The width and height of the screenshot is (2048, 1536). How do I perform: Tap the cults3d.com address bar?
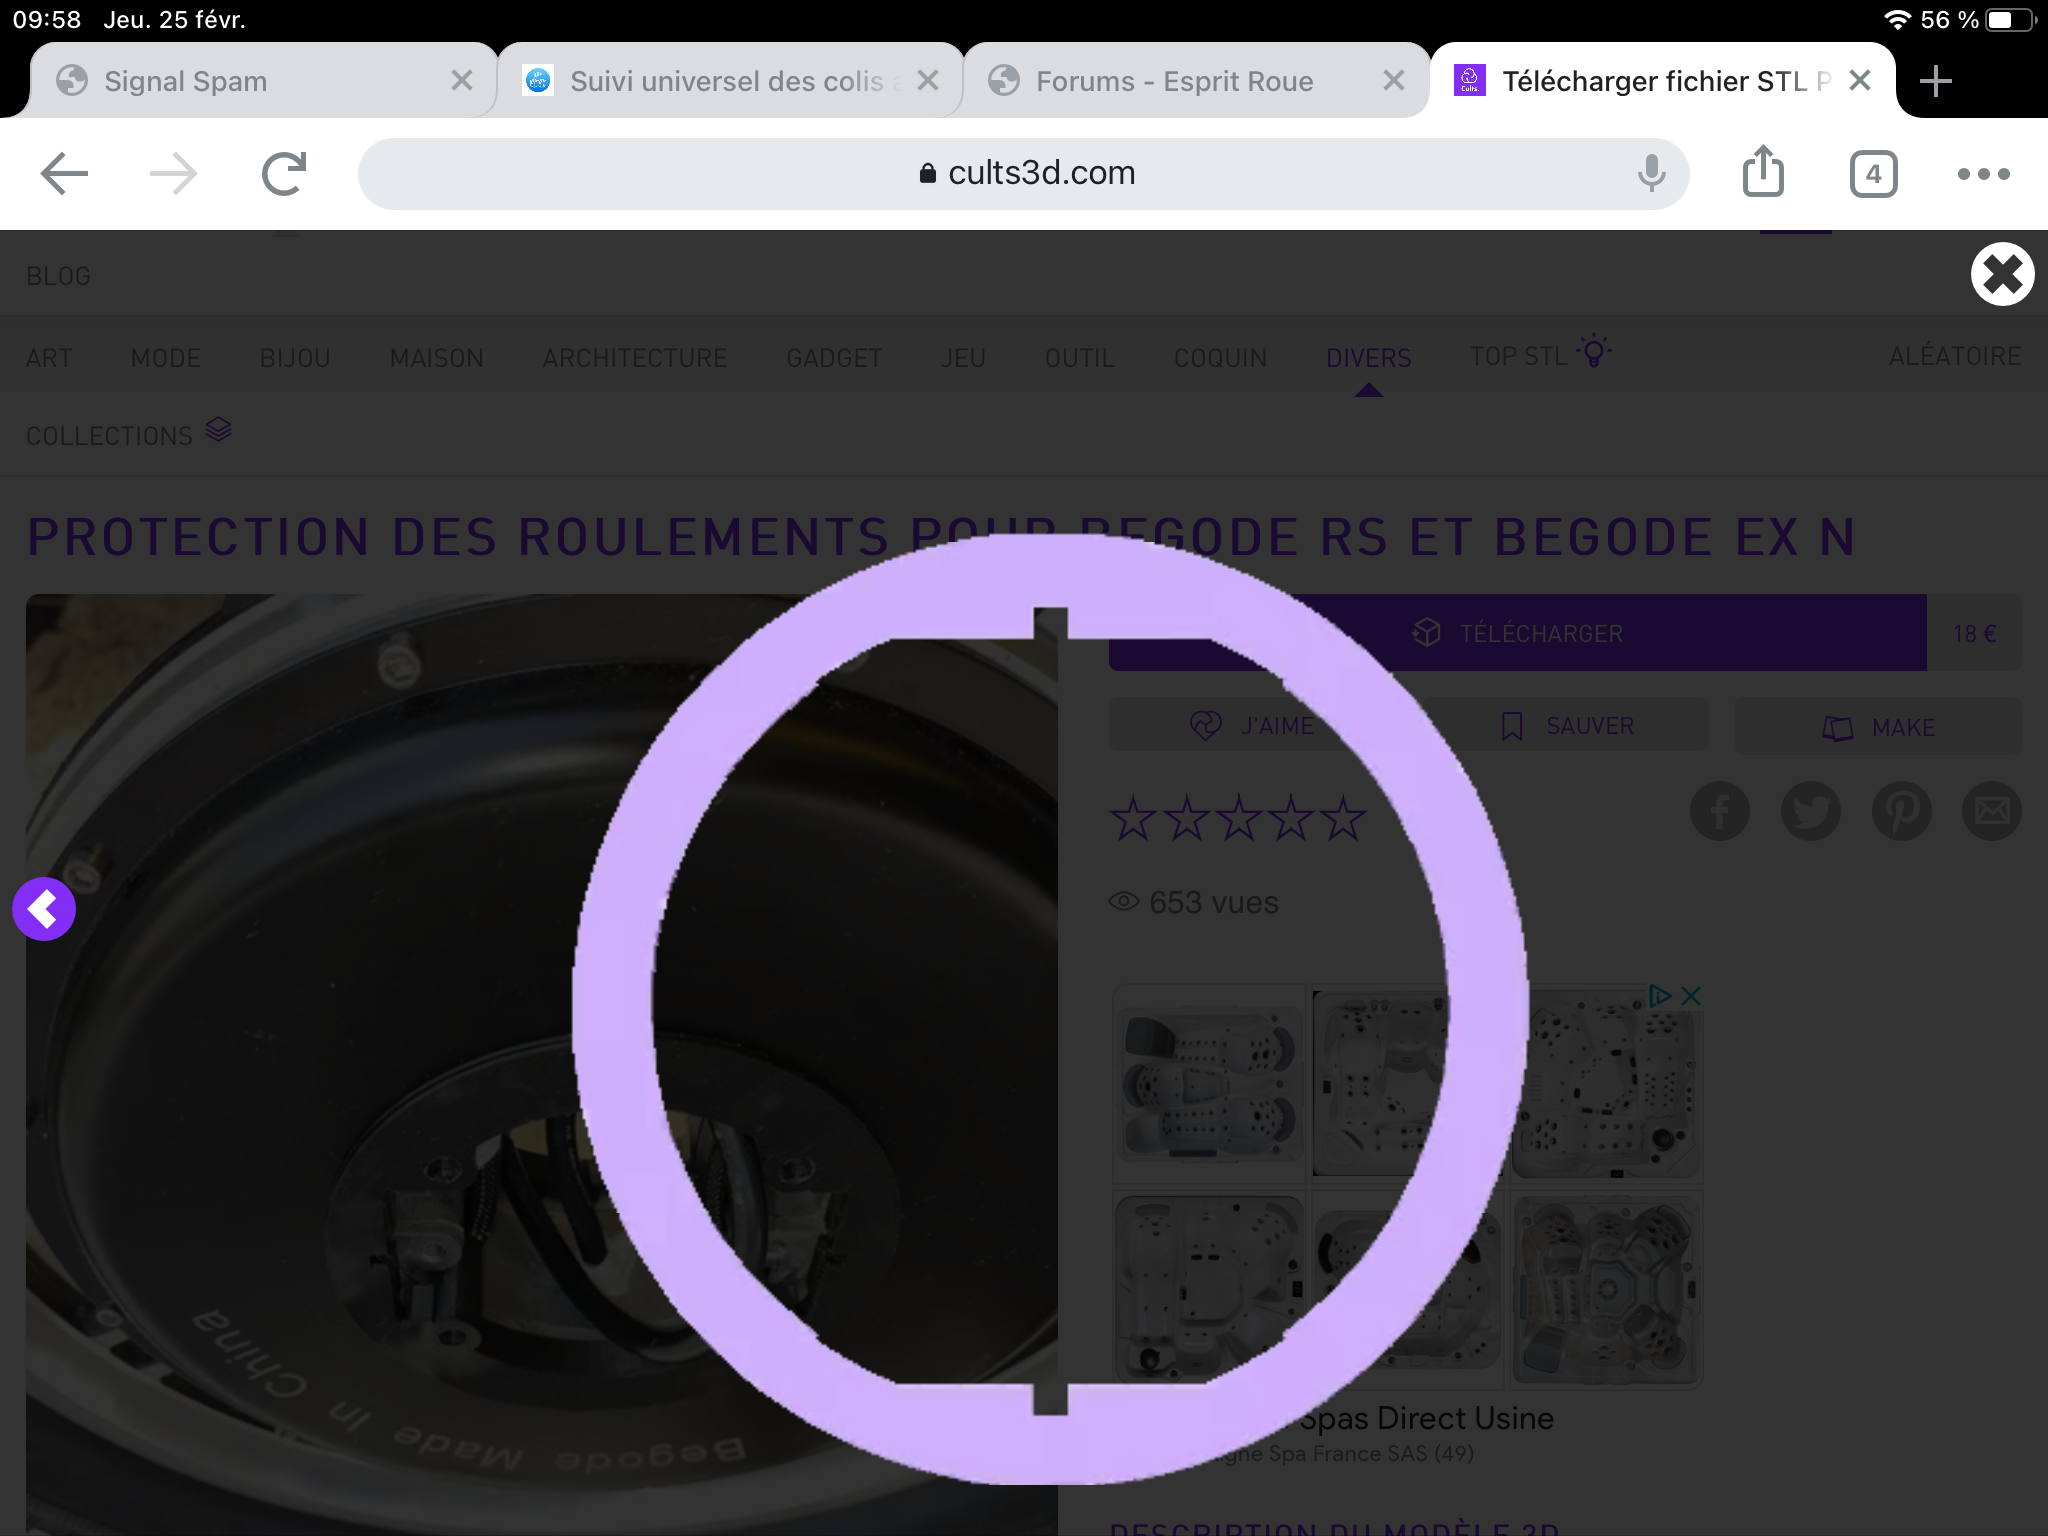[x=1024, y=174]
